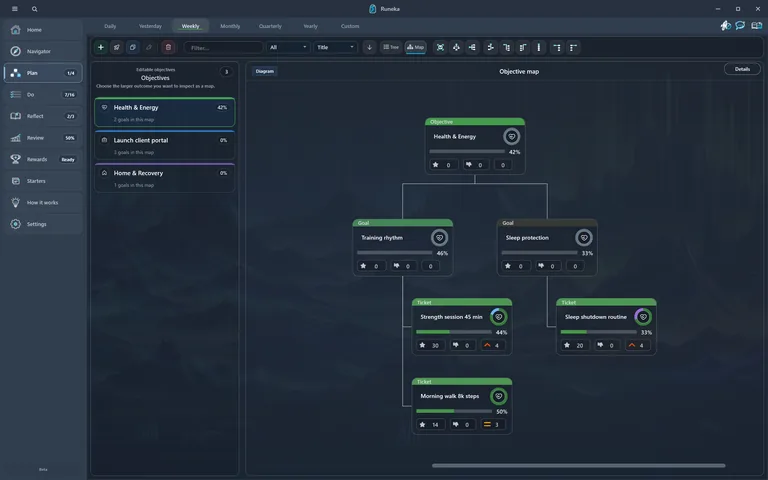The image size is (768, 480).
Task: Open the Do section in sidebar
Action: click(43, 95)
